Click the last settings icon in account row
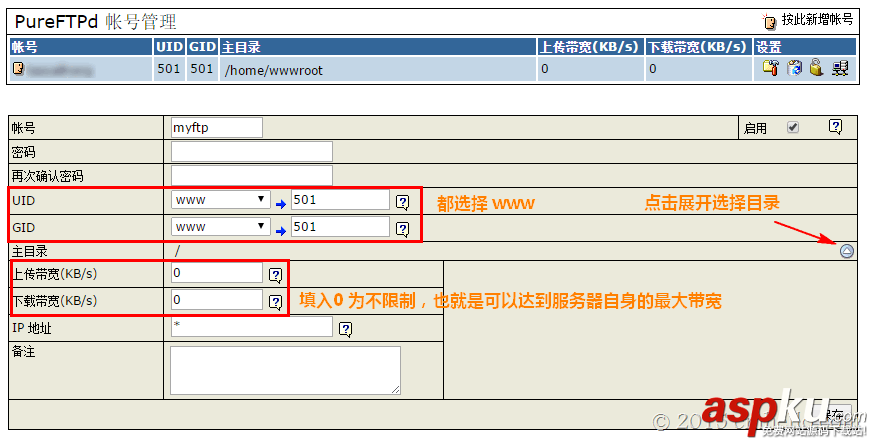This screenshot has width=872, height=443. (x=840, y=68)
